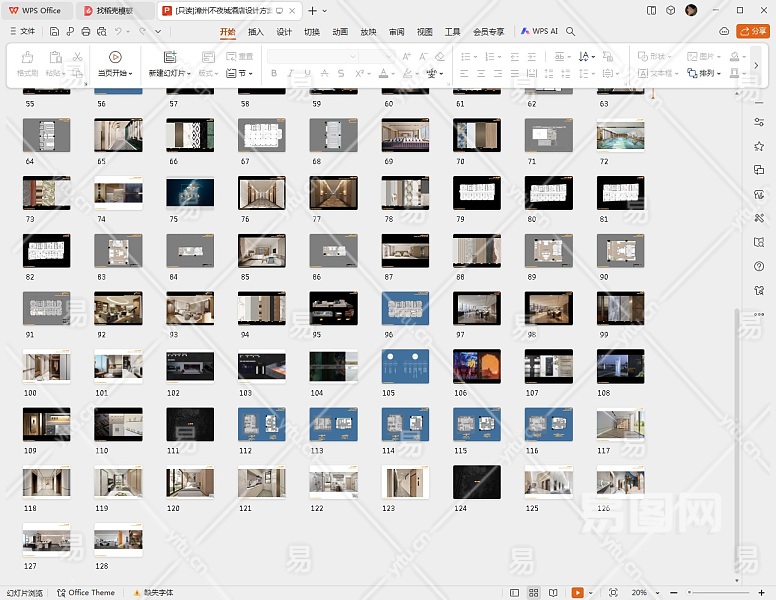Open the settings sliders icon in right sidebar
The height and width of the screenshot is (600, 776).
pyautogui.click(x=759, y=122)
